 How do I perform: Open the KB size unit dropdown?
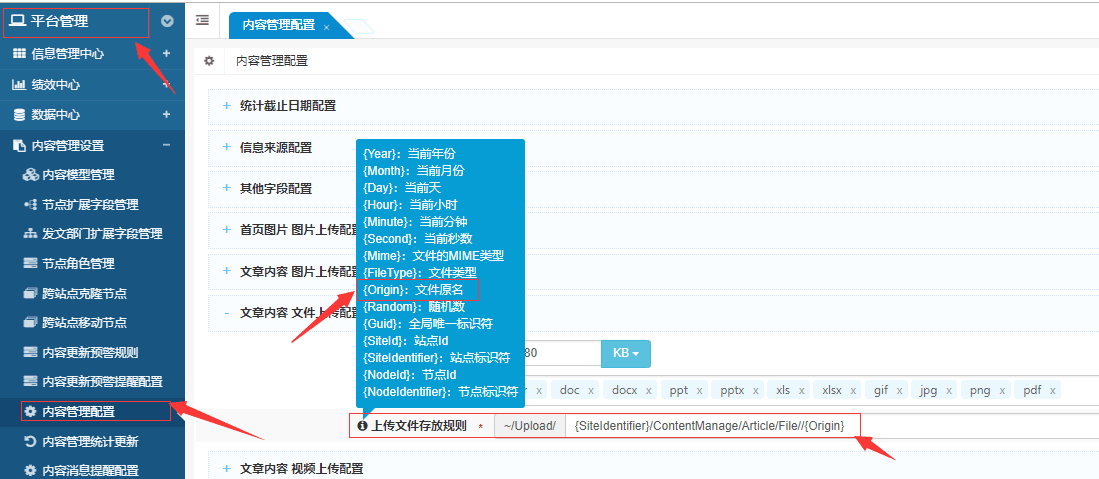tap(625, 354)
